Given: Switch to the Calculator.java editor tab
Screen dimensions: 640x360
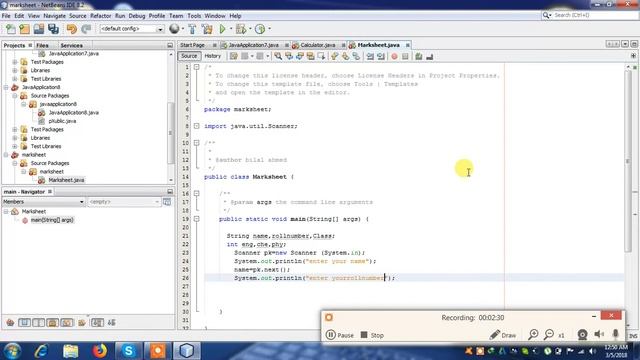Looking at the screenshot, I should point(318,45).
